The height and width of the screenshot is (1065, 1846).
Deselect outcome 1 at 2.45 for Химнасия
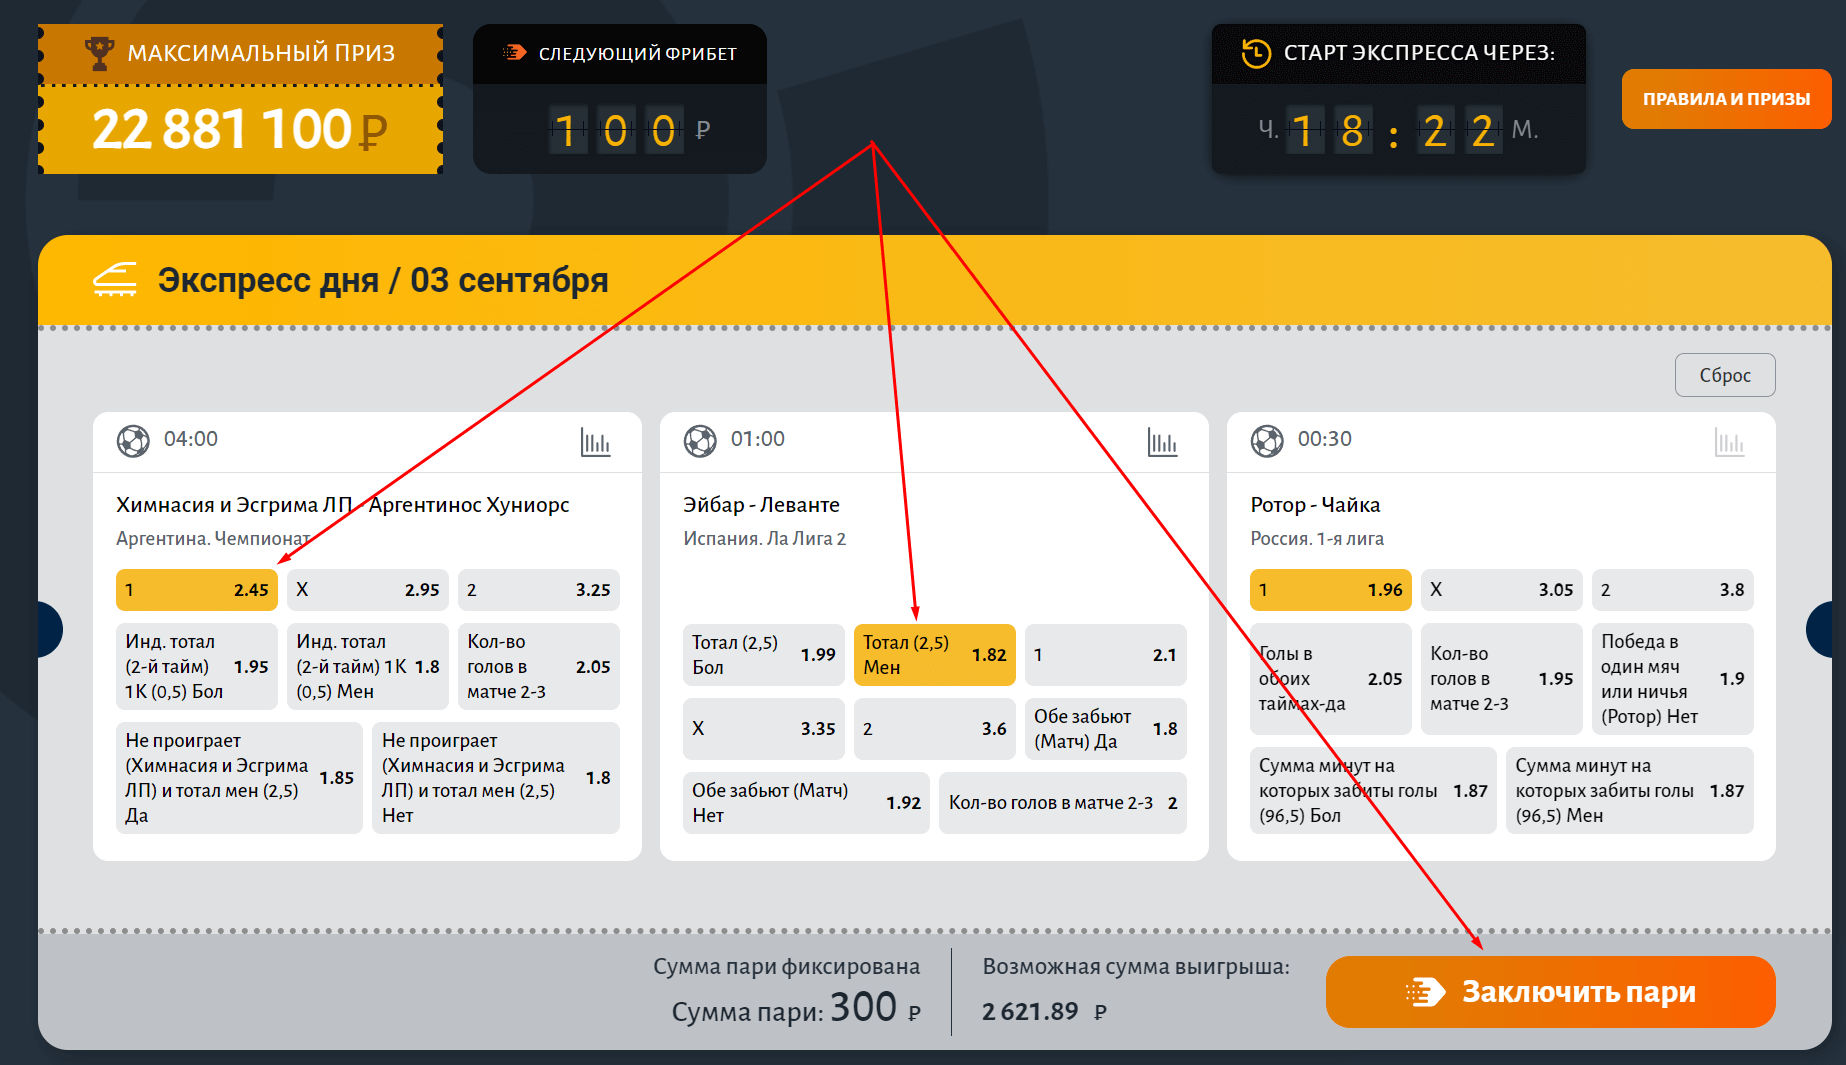tap(197, 590)
